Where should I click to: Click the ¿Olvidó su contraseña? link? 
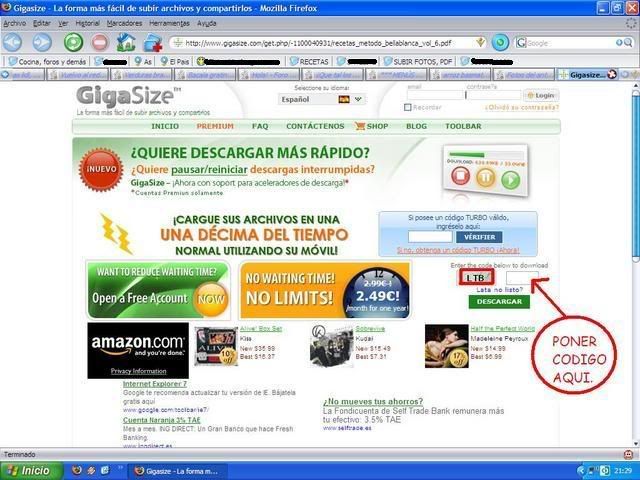tap(522, 107)
